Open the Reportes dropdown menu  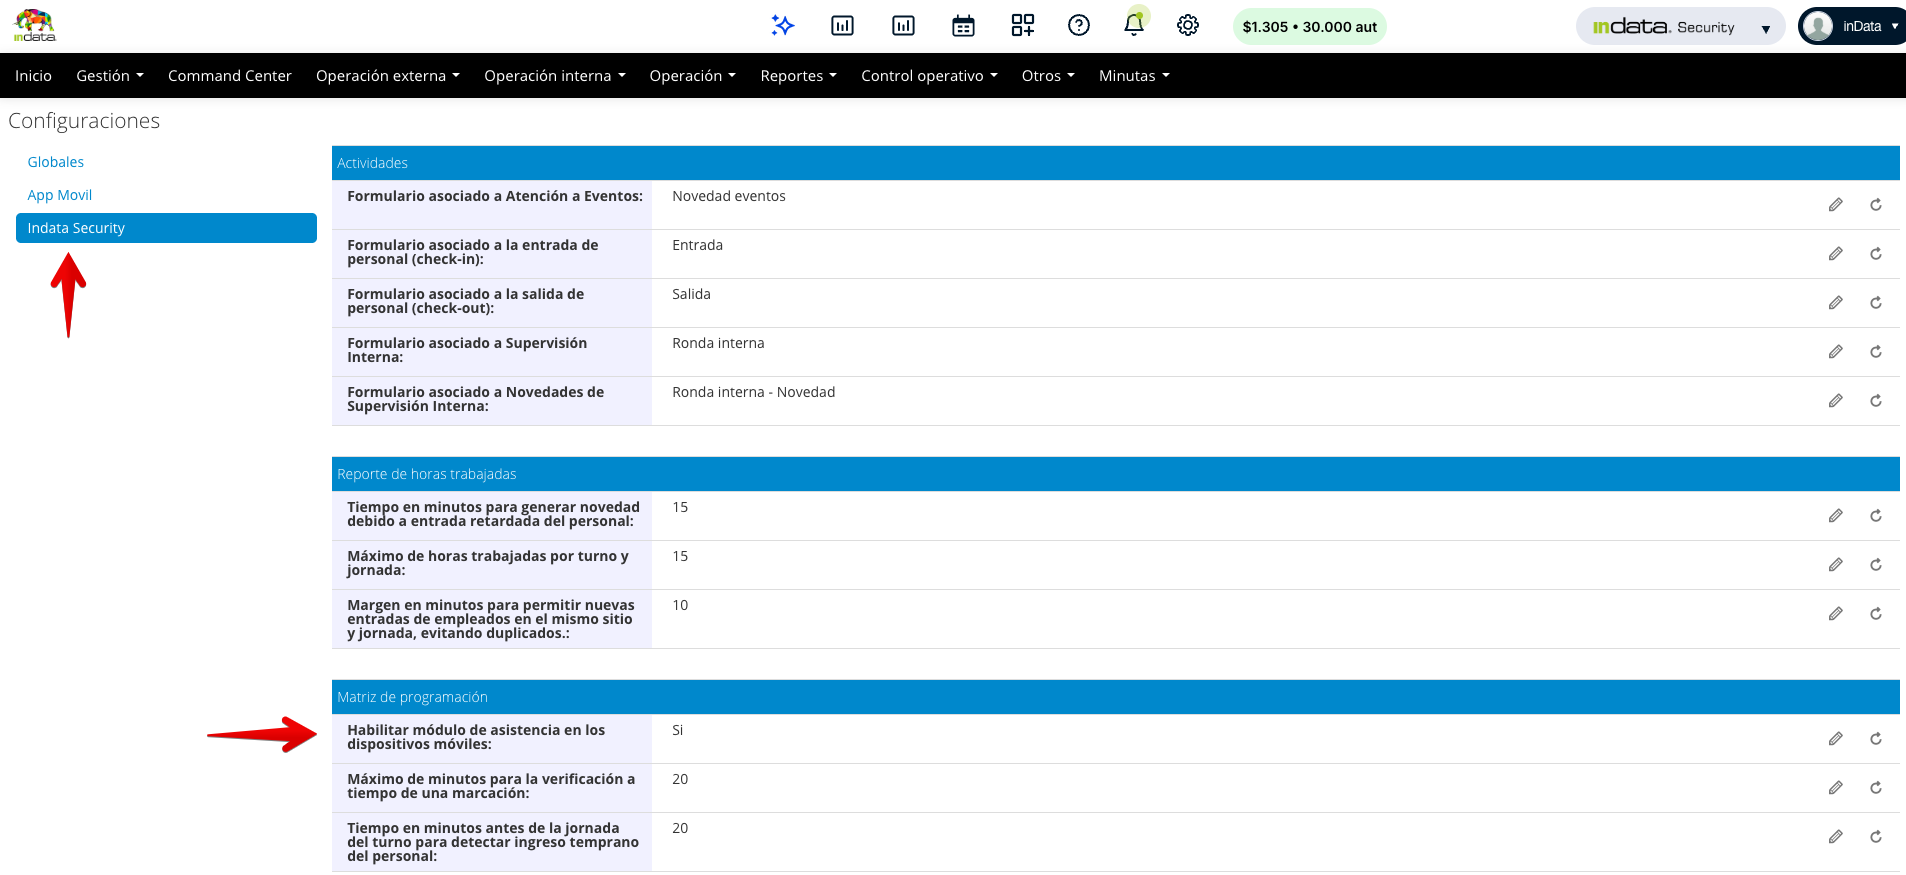(x=798, y=76)
